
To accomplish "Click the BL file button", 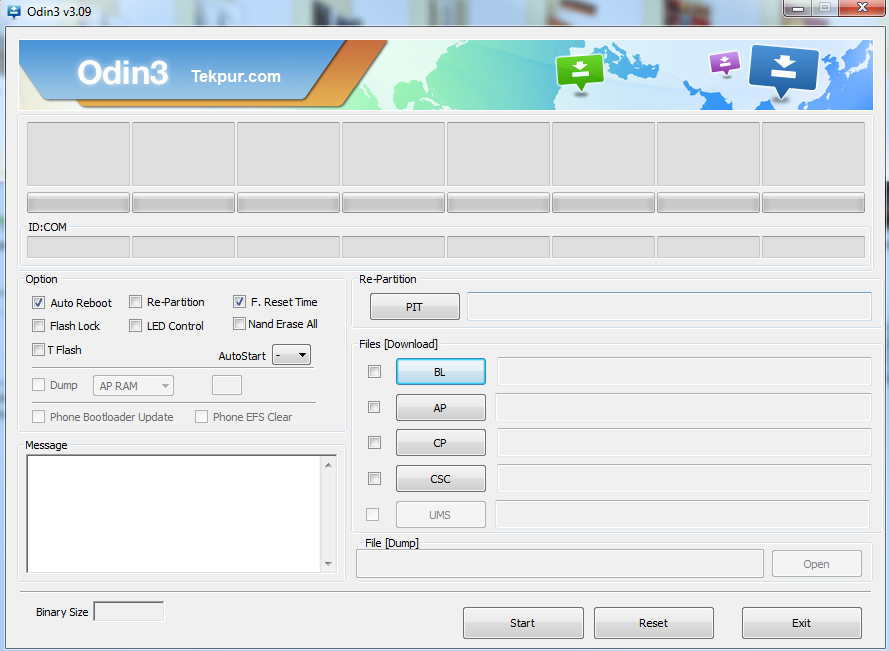I will [x=441, y=372].
